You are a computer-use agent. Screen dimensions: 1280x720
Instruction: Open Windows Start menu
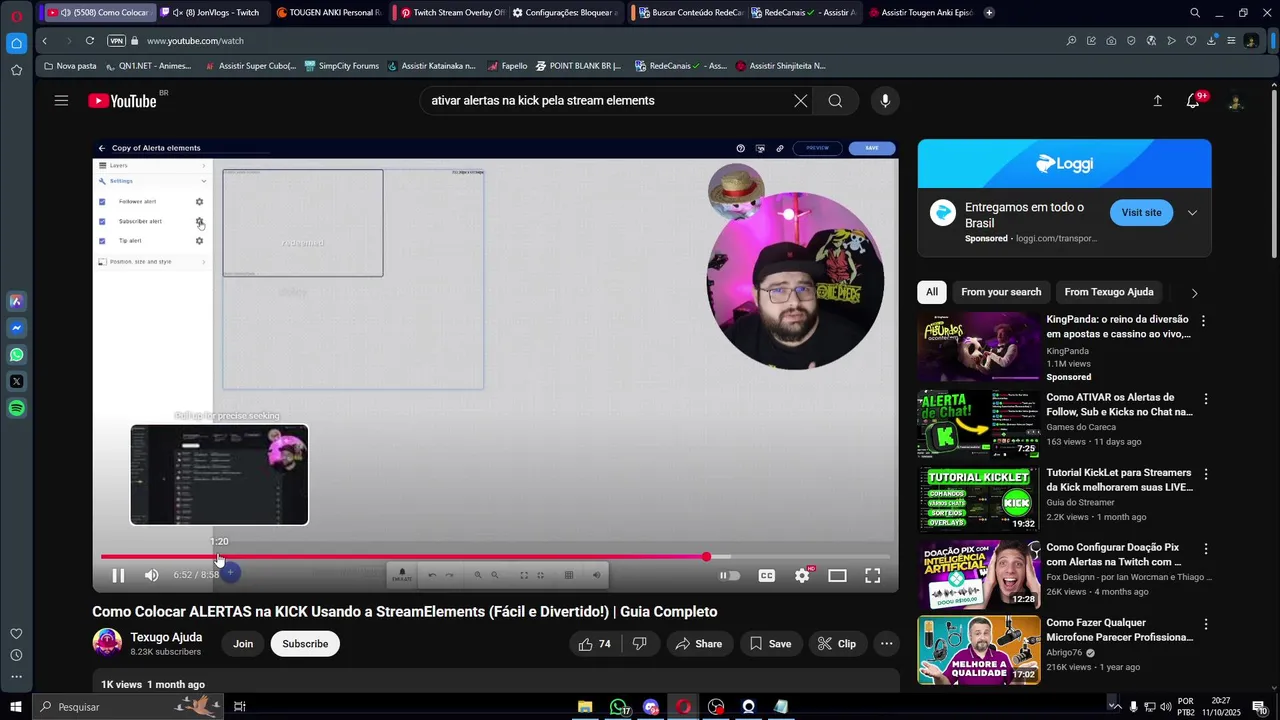click(16, 707)
